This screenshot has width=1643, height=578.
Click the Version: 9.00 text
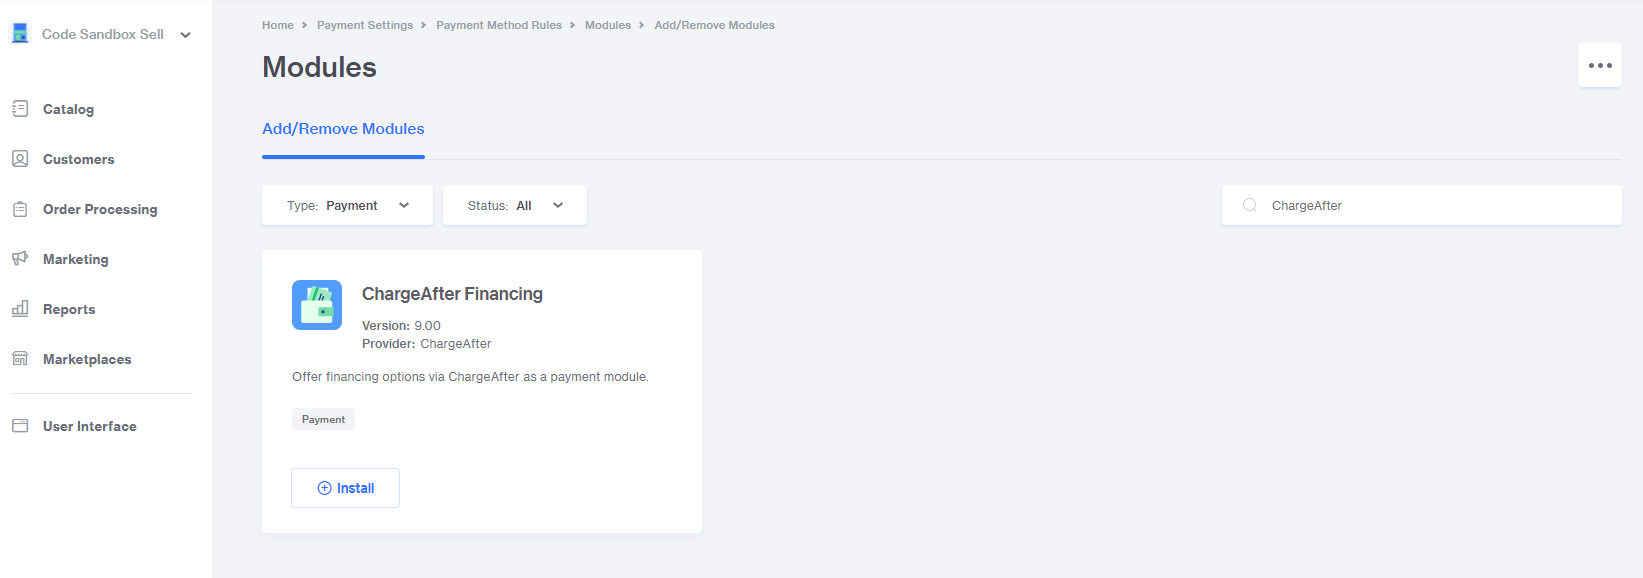[x=401, y=326]
